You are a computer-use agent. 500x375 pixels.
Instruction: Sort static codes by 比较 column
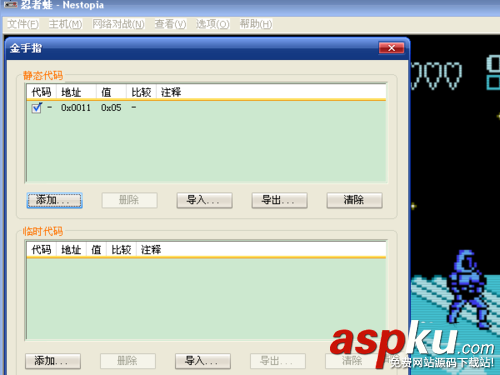pyautogui.click(x=141, y=92)
